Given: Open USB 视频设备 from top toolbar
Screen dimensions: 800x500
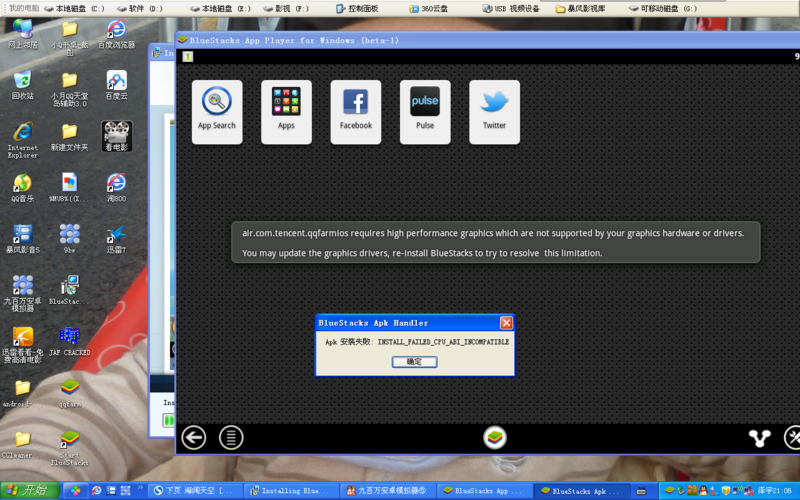Looking at the screenshot, I should 511,8.
